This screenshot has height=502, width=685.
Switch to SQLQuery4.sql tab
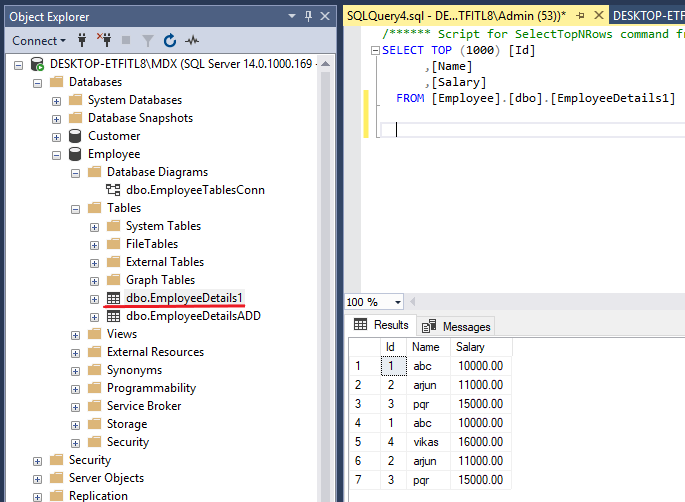click(456, 16)
